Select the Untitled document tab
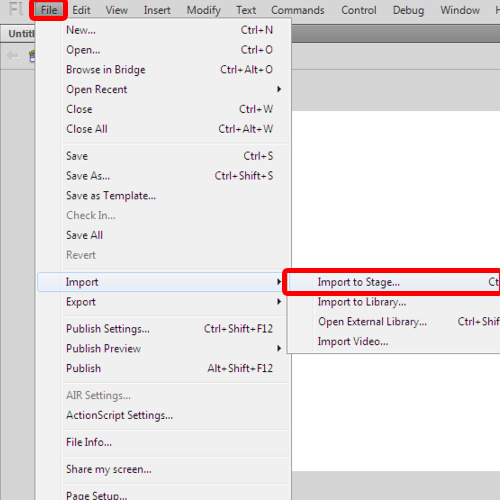Viewport: 500px width, 500px height. point(18,34)
